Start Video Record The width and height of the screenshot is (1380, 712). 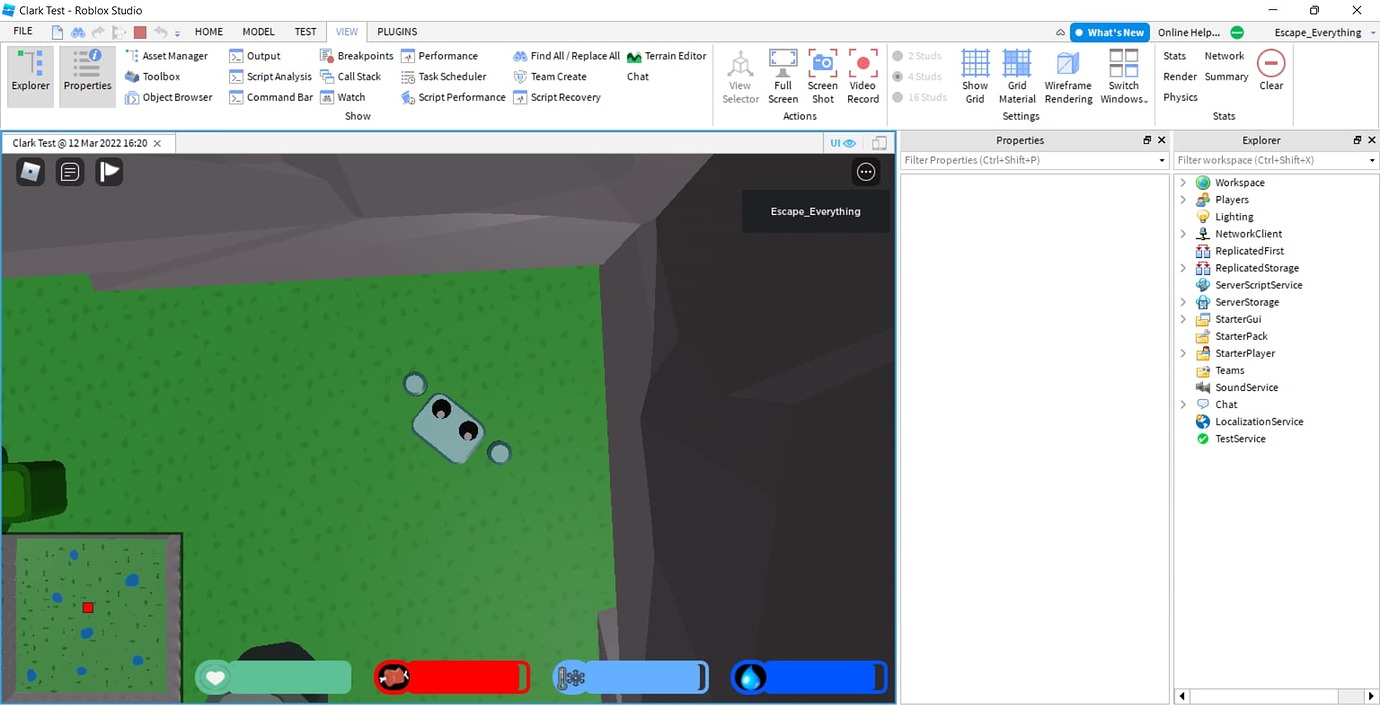click(x=863, y=76)
